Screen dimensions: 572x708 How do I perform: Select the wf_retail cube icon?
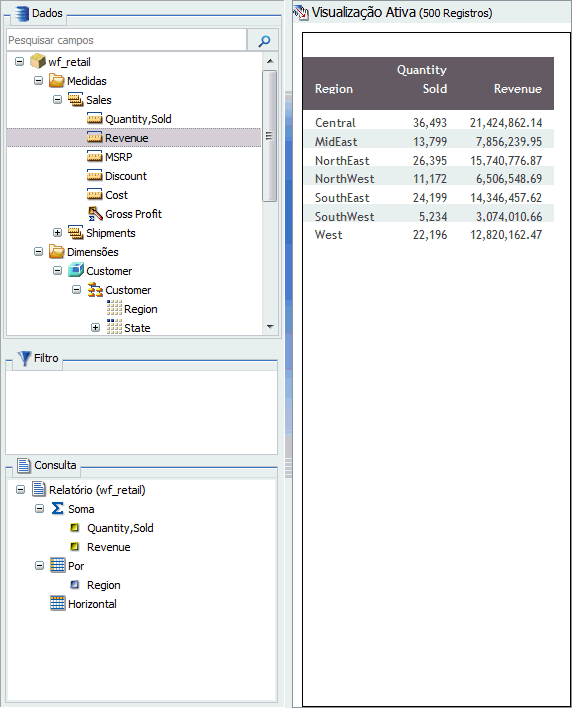pos(38,61)
